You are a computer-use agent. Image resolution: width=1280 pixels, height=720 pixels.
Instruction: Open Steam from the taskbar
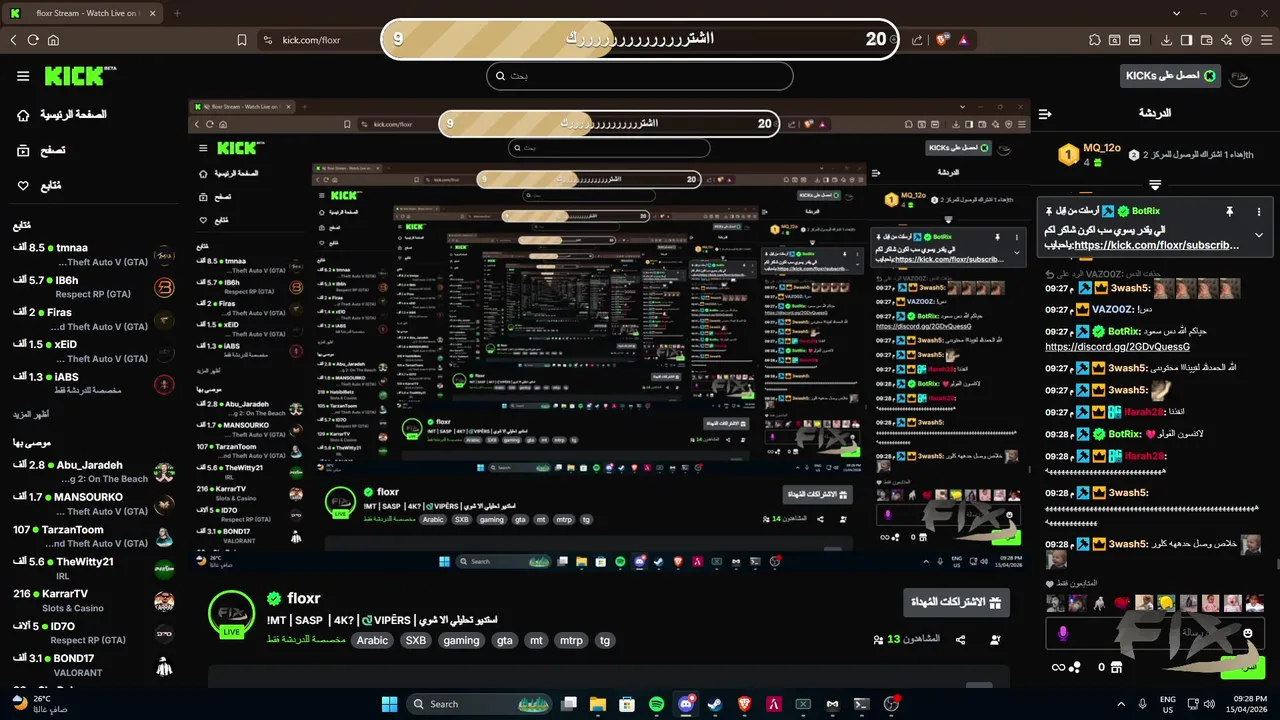point(715,704)
